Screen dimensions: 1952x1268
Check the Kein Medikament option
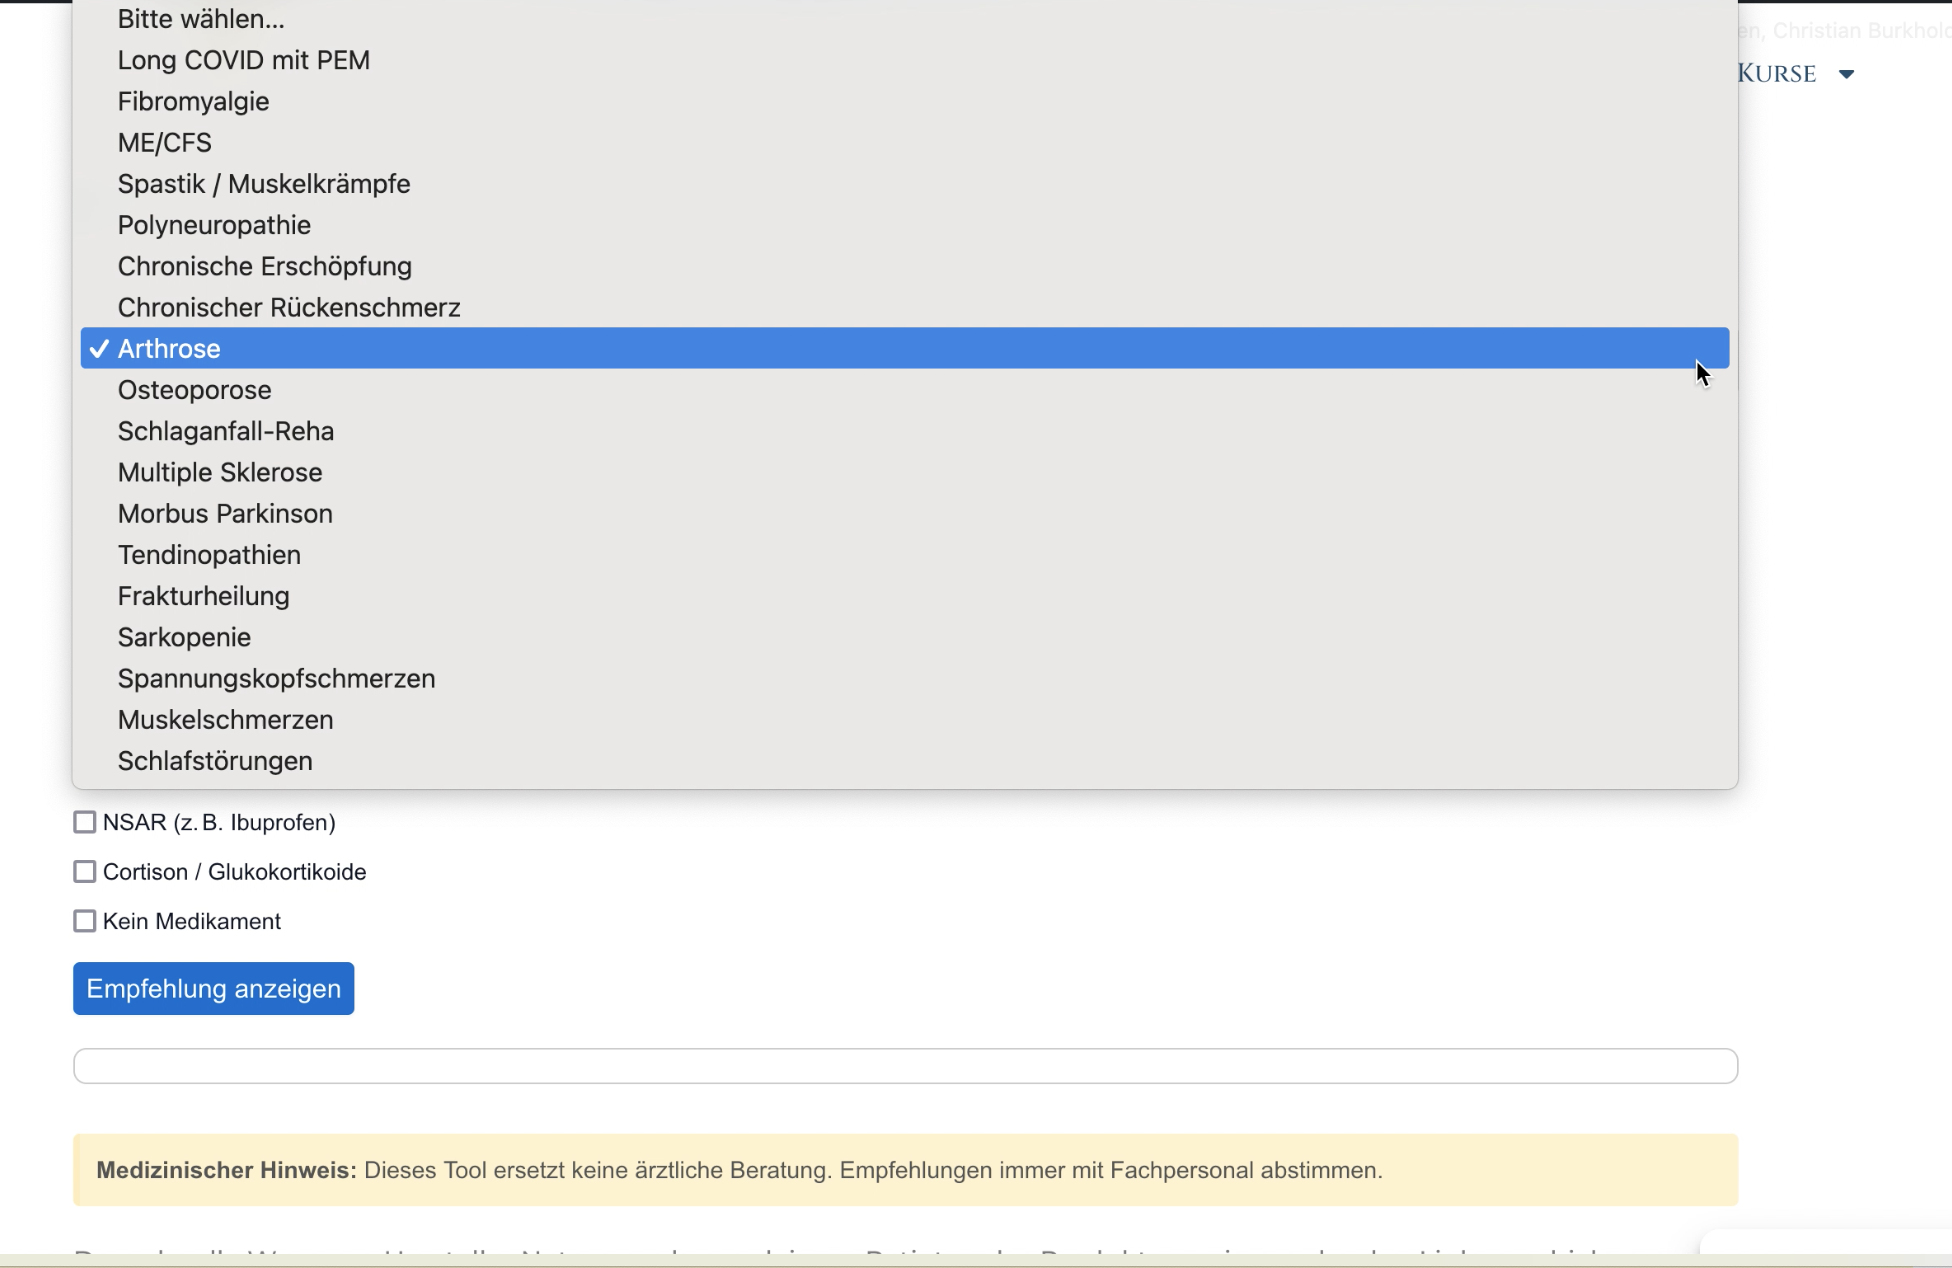click(85, 921)
